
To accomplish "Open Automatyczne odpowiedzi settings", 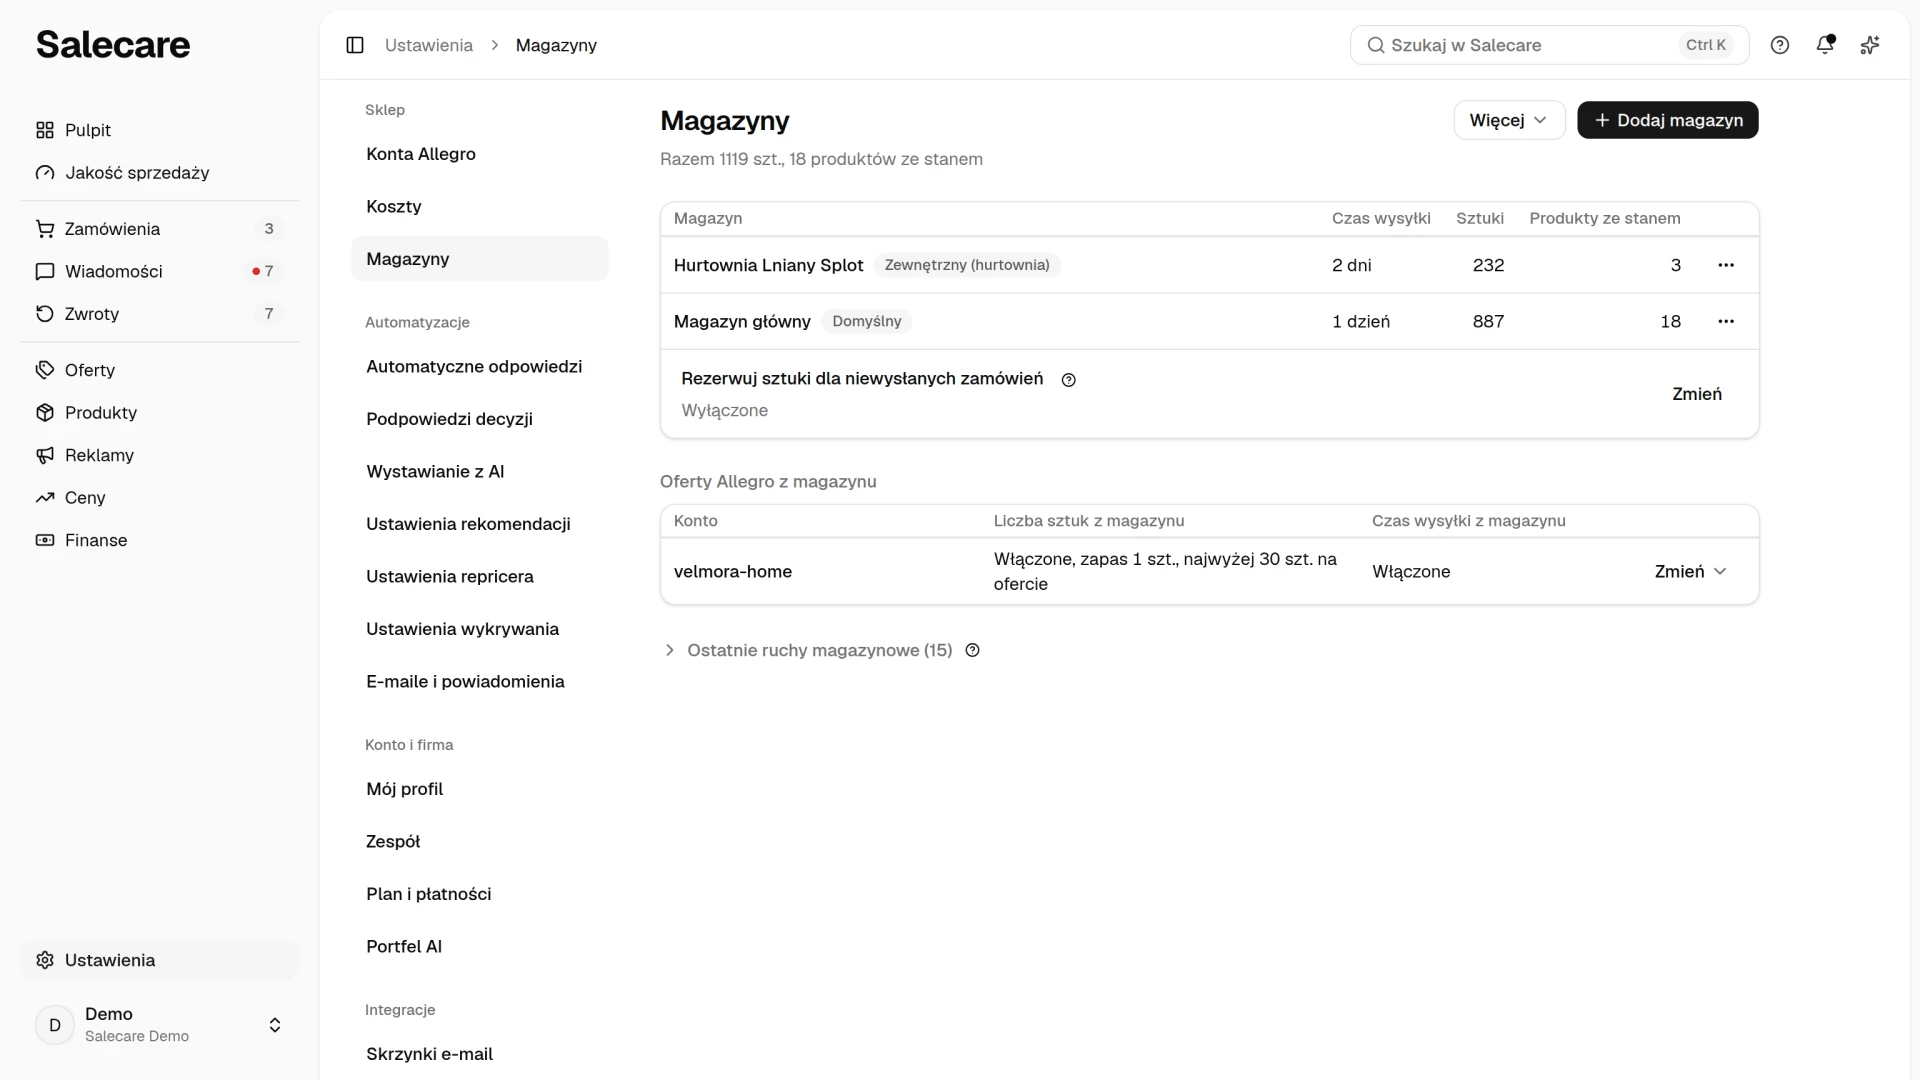I will [480, 367].
